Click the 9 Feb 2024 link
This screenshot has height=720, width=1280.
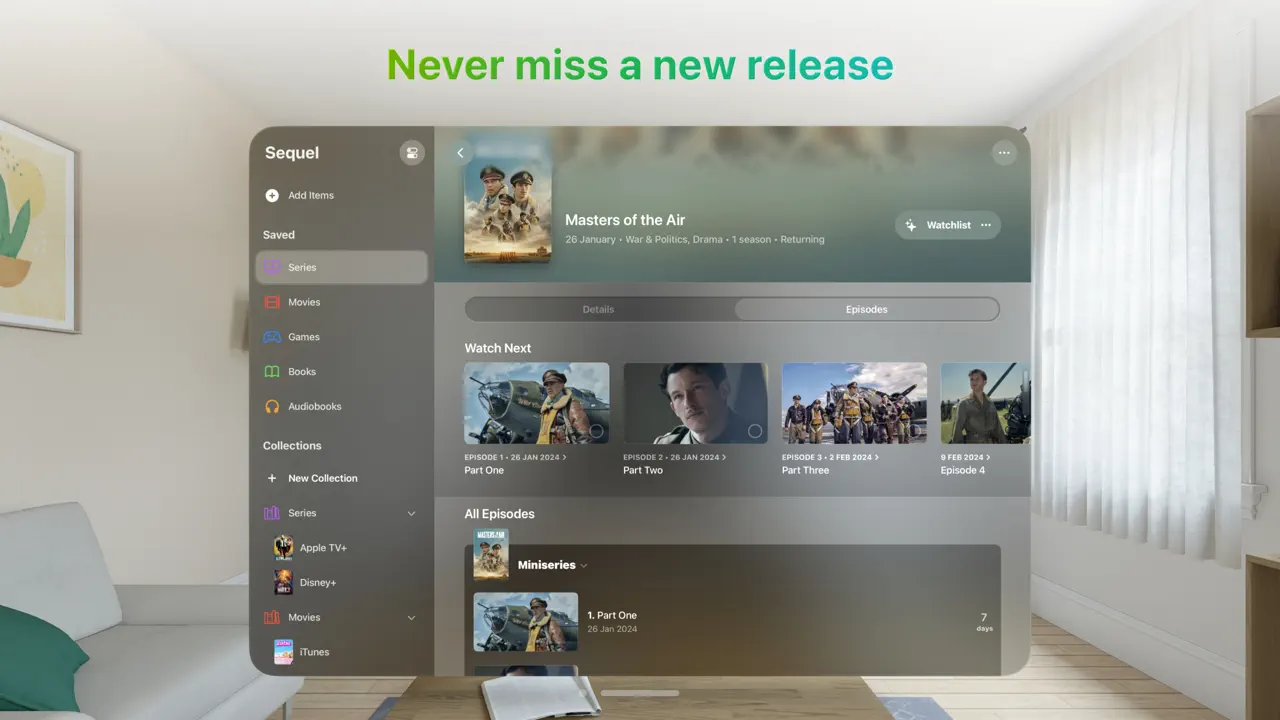click(x=966, y=457)
